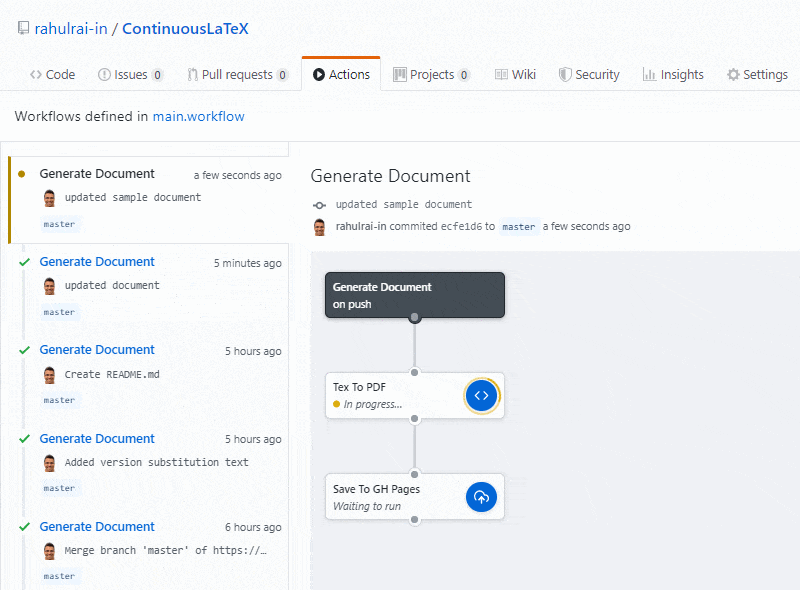Click the avatar beside 'Merge branch master'
This screenshot has height=590, width=800.
[49, 551]
